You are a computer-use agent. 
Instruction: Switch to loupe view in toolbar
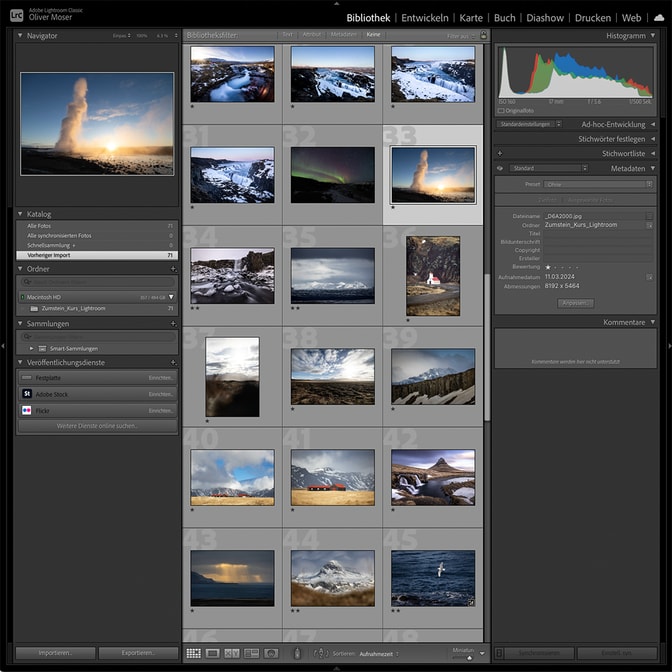(x=212, y=653)
